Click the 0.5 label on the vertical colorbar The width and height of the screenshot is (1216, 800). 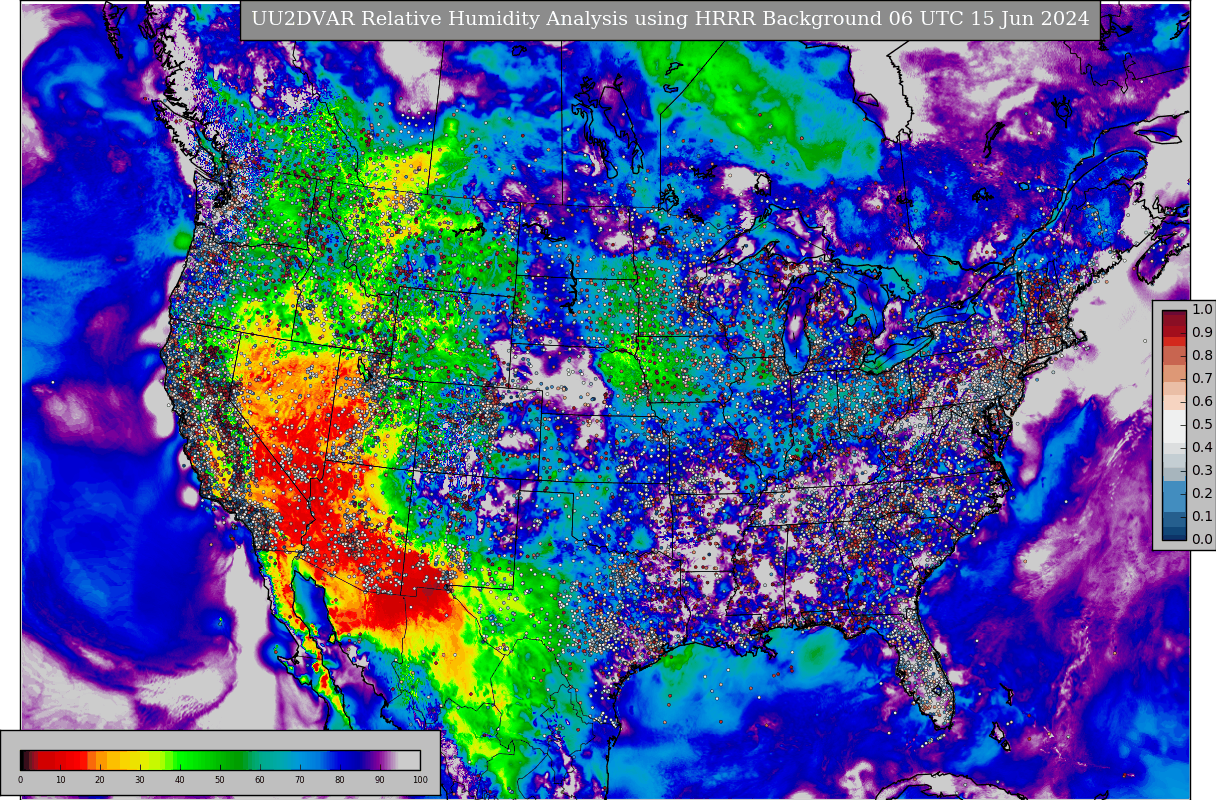click(1202, 425)
